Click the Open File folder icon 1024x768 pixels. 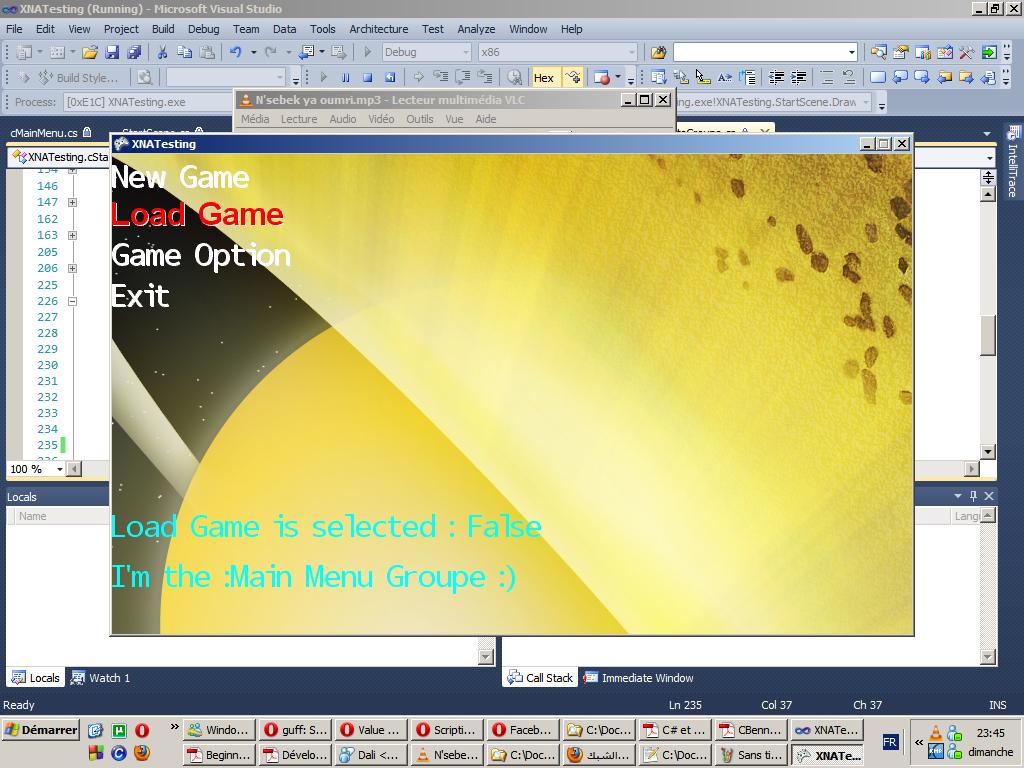[x=90, y=52]
